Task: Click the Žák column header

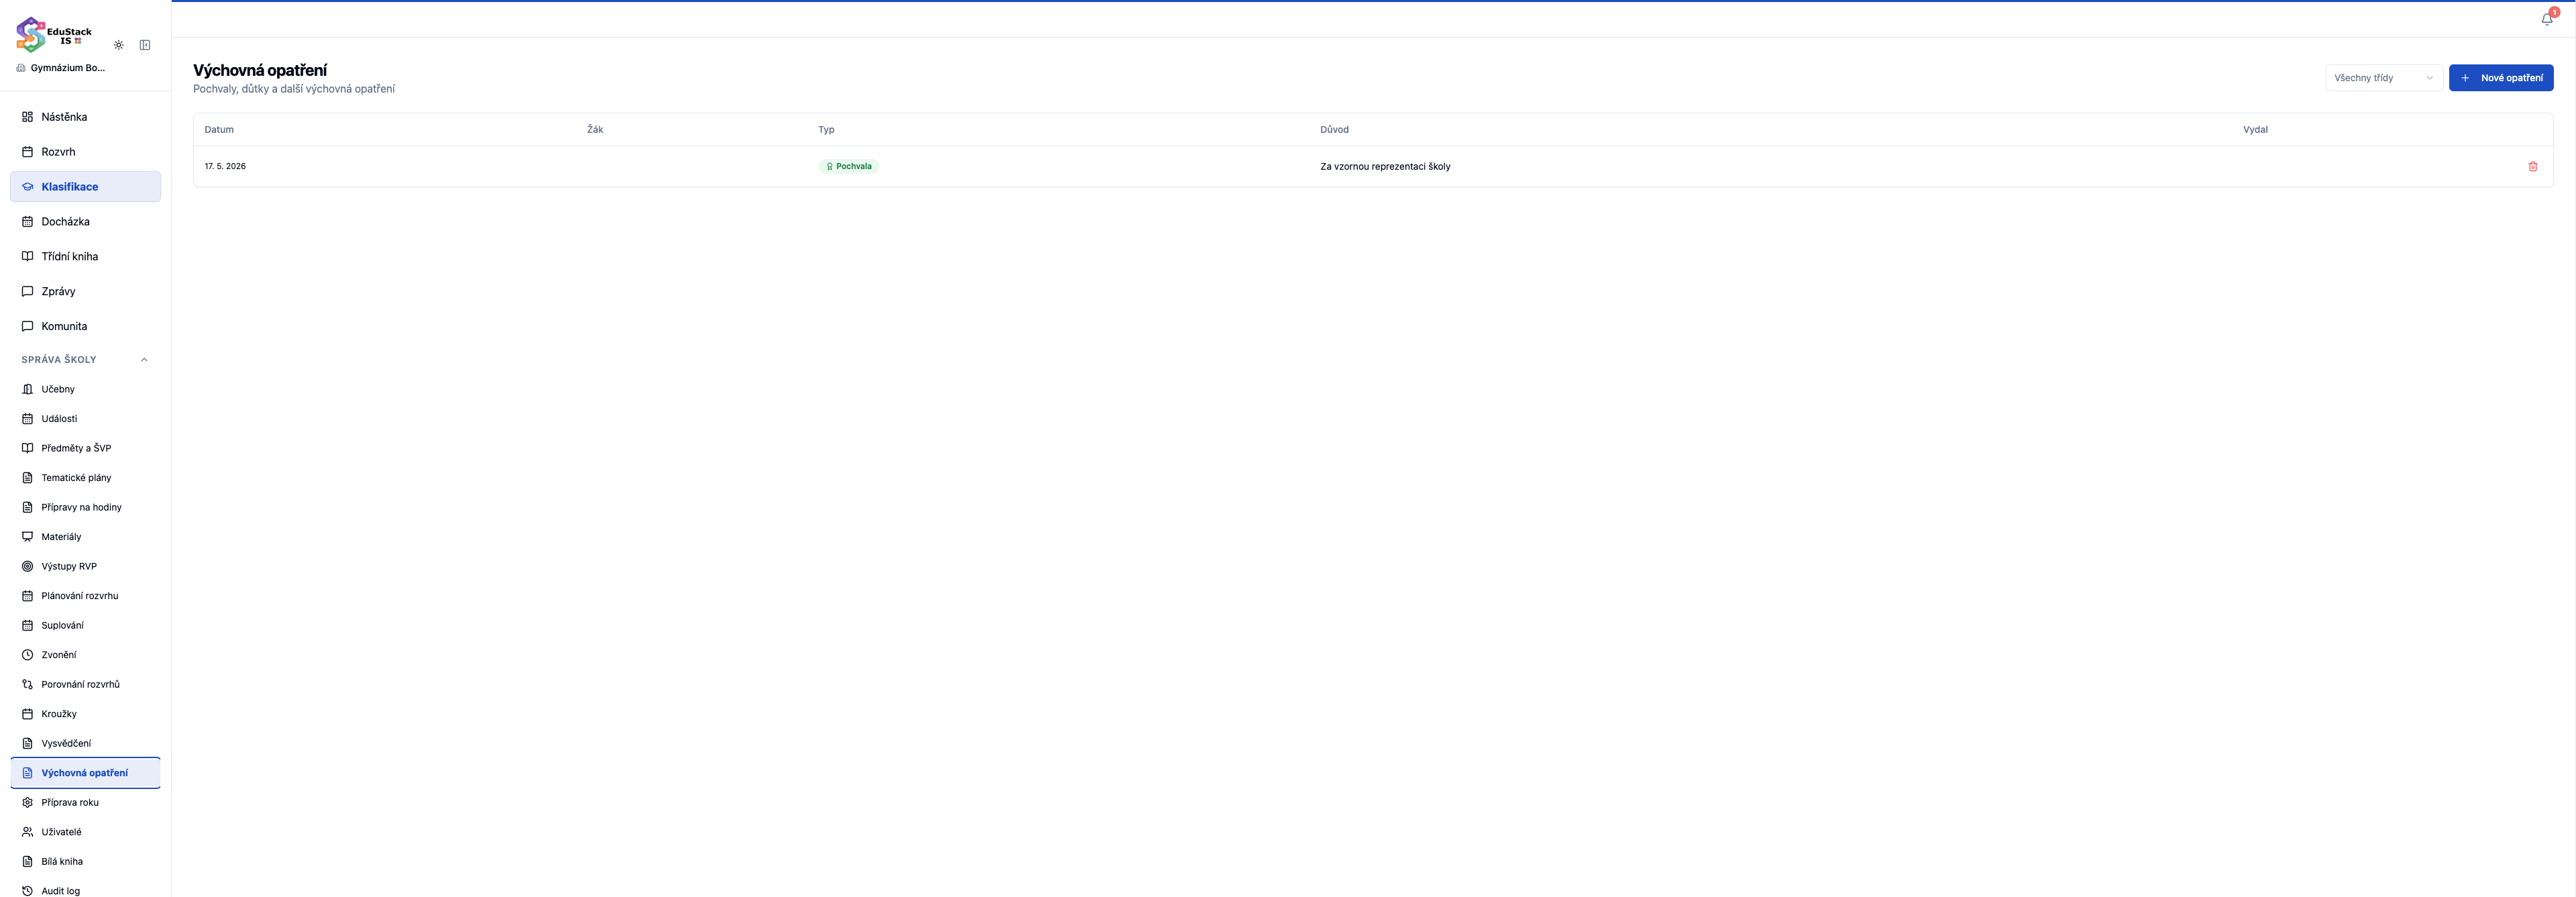Action: (x=595, y=130)
